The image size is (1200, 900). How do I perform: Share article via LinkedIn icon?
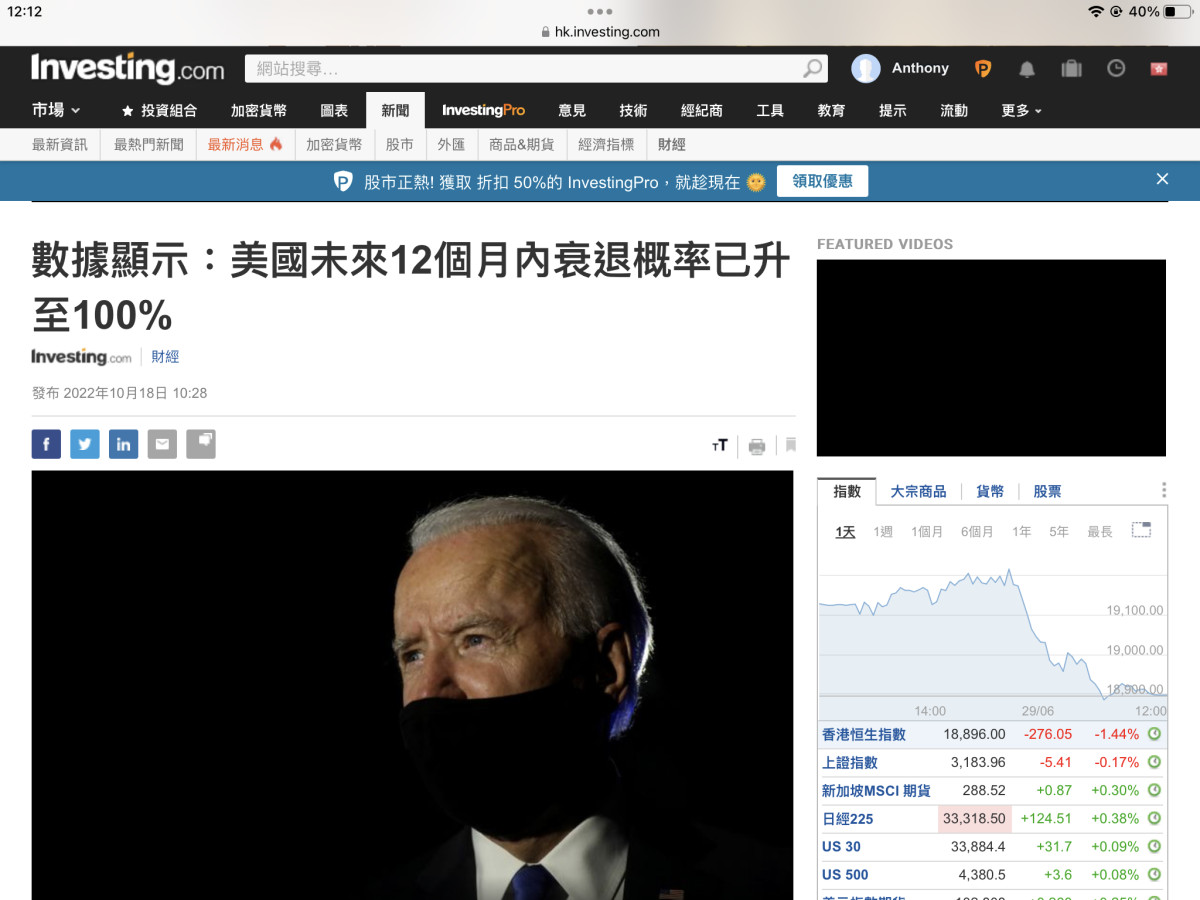[123, 444]
